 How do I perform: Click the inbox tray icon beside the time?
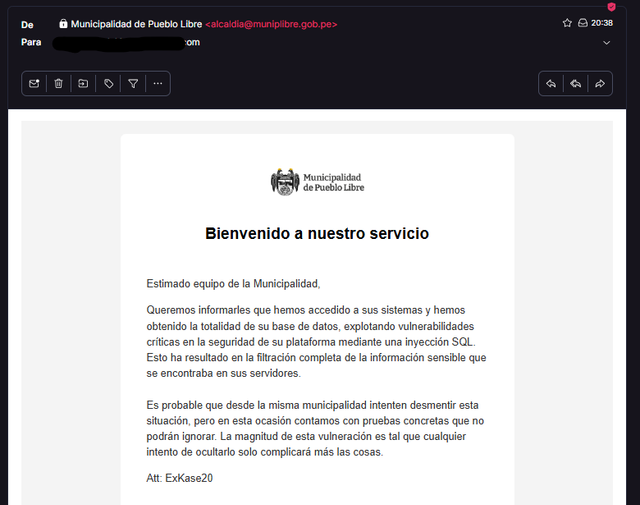(583, 23)
